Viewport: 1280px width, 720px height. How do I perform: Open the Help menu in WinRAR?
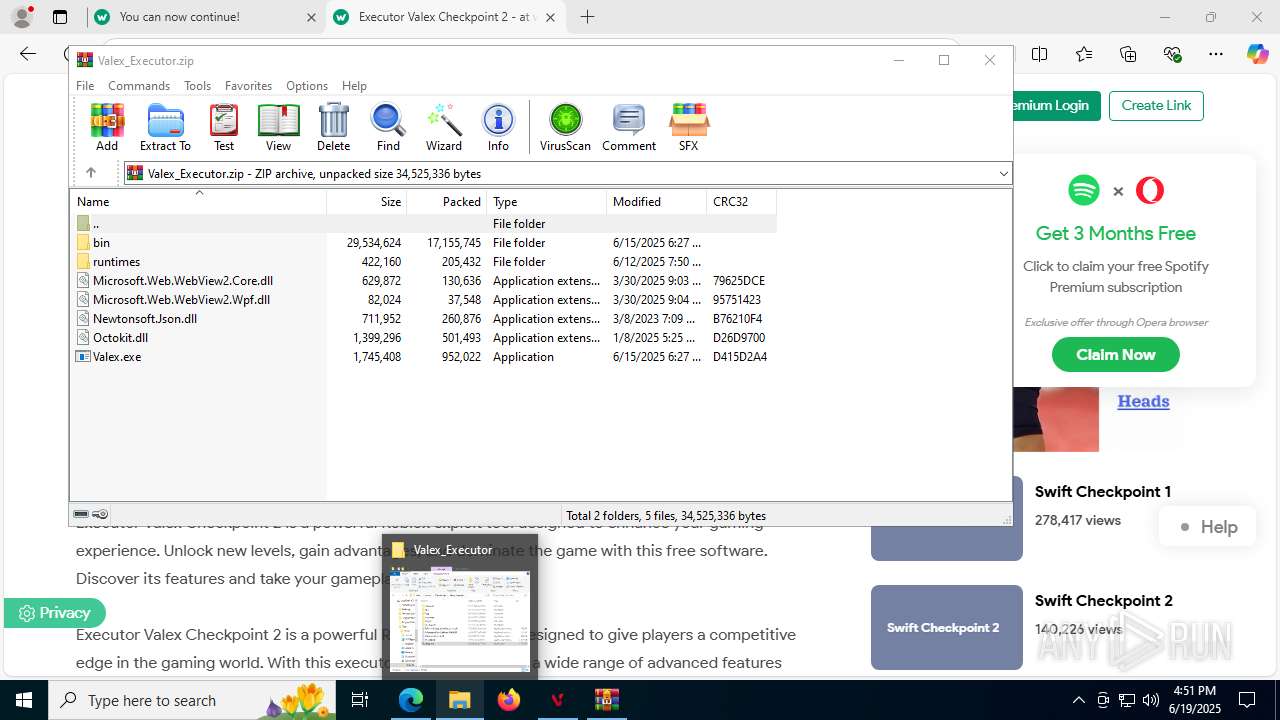click(354, 86)
